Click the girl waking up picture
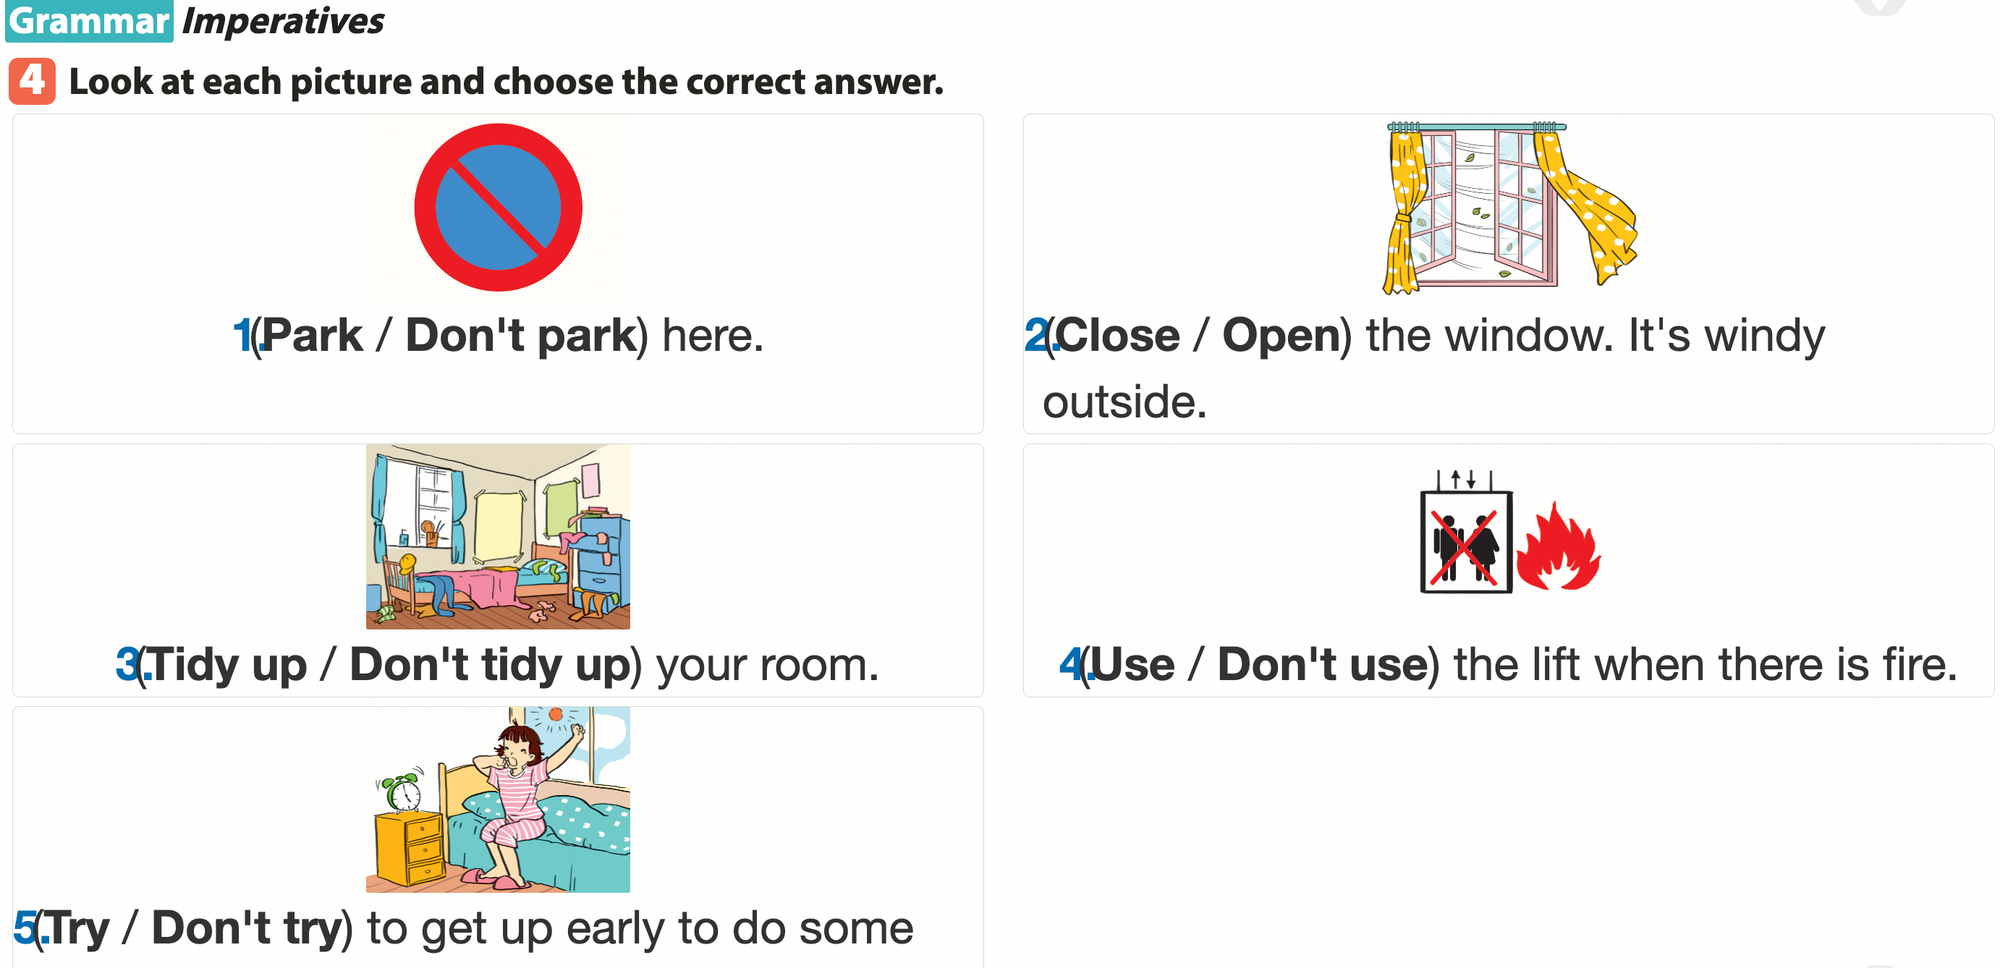Screen dimensions: 2000x968 click(498, 800)
